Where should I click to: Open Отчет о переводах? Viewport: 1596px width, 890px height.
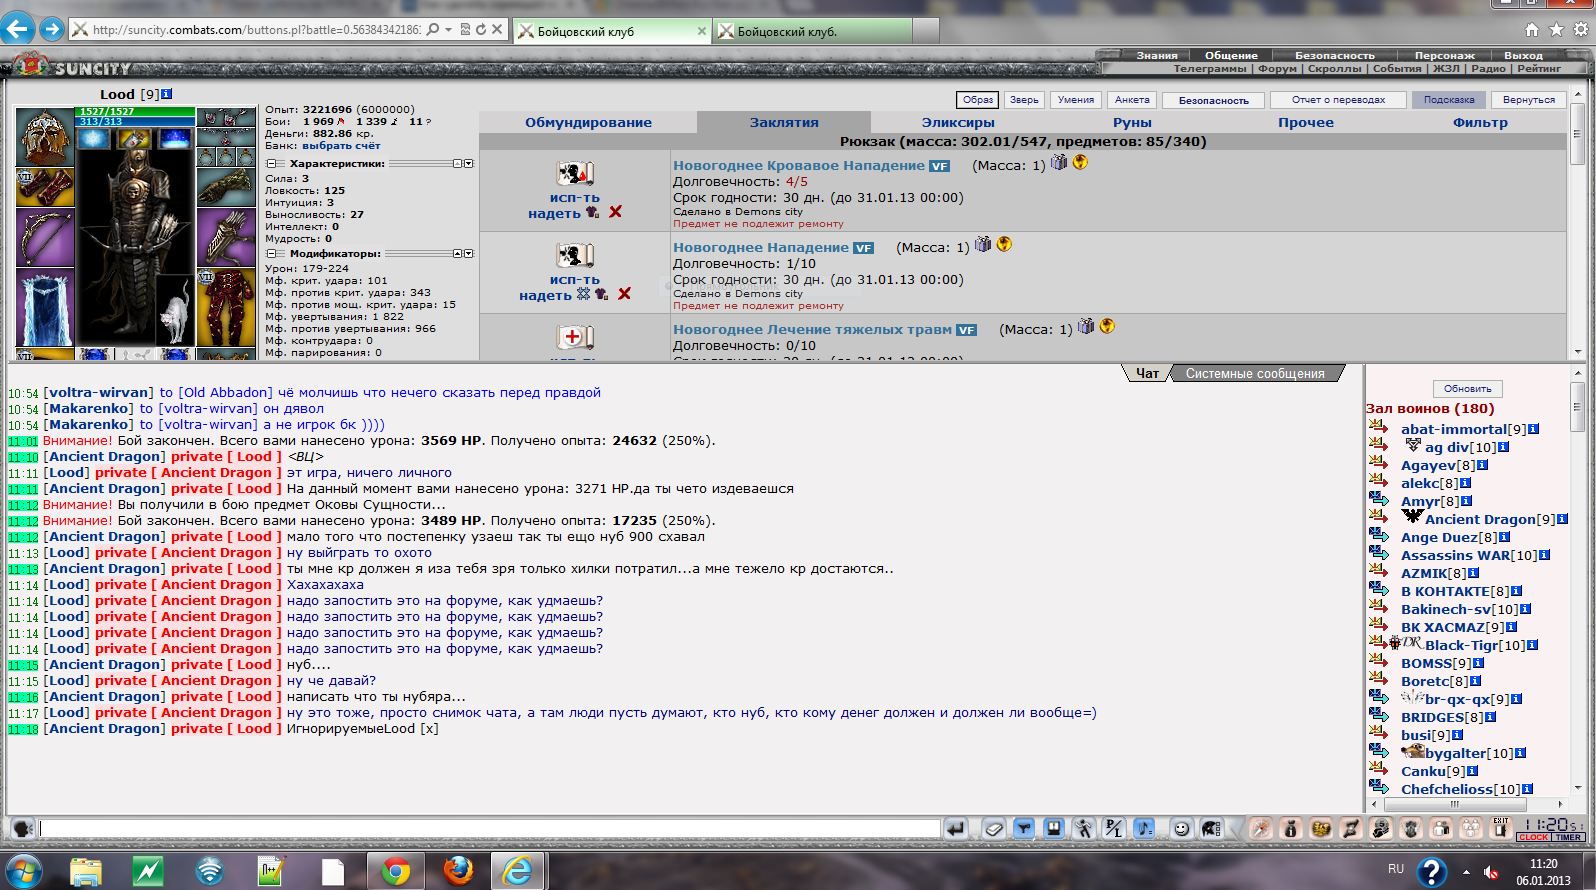coord(1338,100)
